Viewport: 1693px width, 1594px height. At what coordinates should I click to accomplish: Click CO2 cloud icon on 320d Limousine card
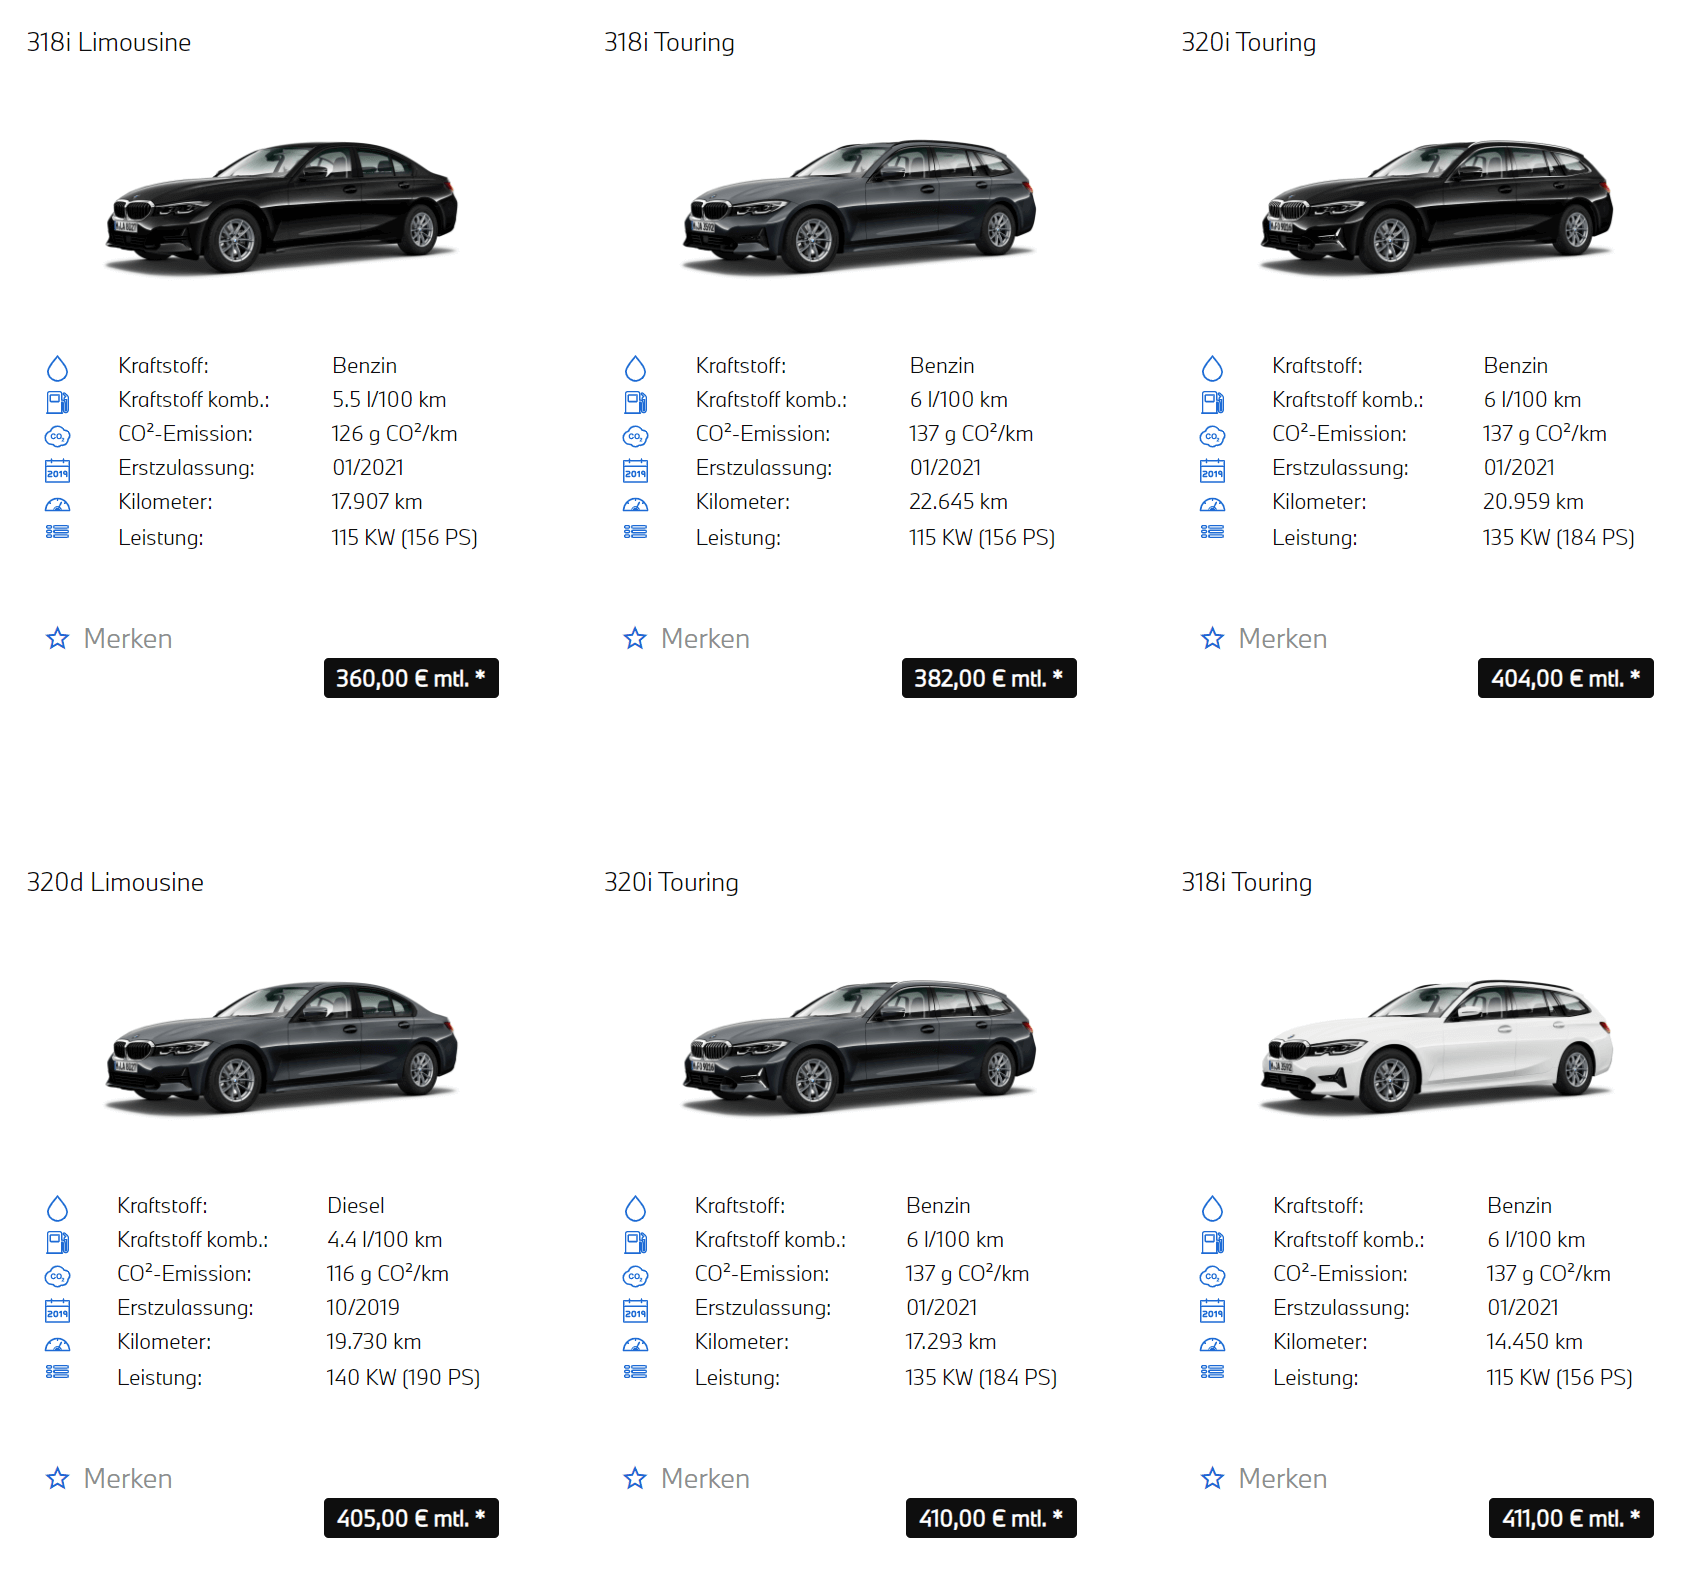58,1276
